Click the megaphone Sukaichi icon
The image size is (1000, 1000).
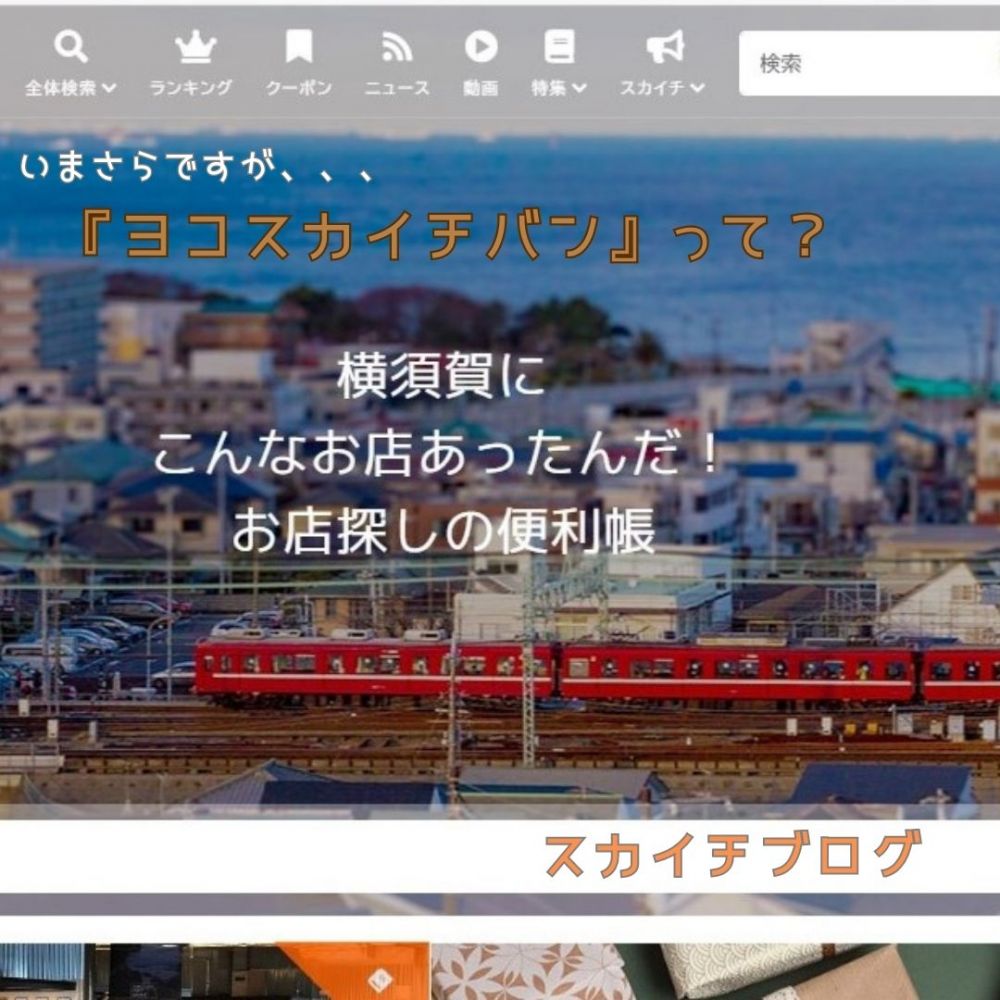(x=665, y=47)
